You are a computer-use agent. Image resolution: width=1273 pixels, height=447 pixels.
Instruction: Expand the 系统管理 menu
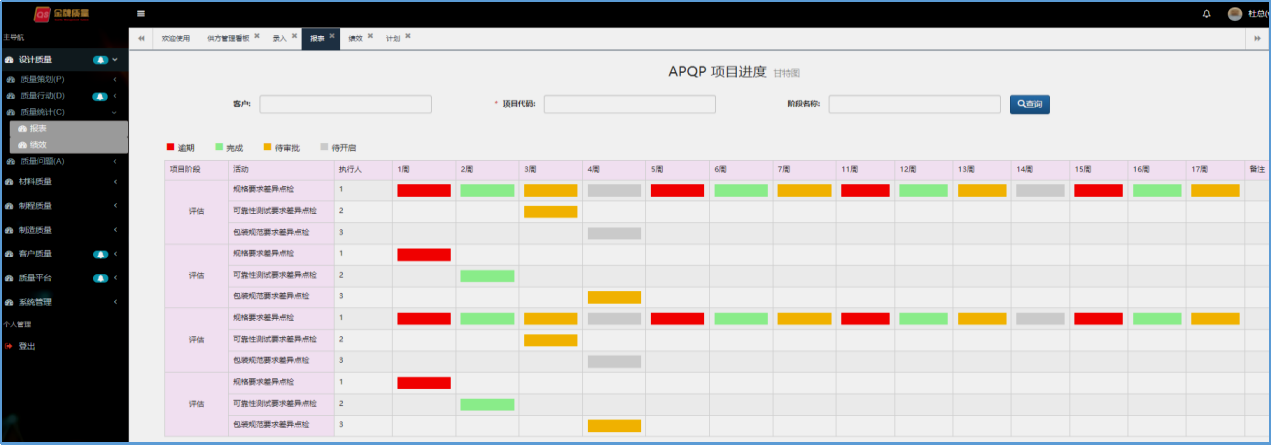[115, 301]
